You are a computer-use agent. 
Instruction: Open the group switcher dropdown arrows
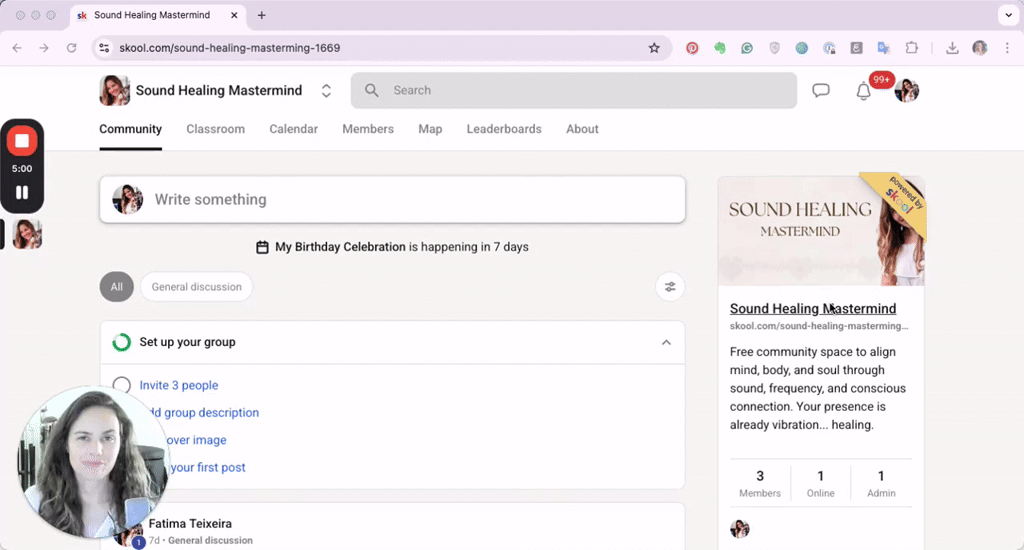pyautogui.click(x=326, y=91)
